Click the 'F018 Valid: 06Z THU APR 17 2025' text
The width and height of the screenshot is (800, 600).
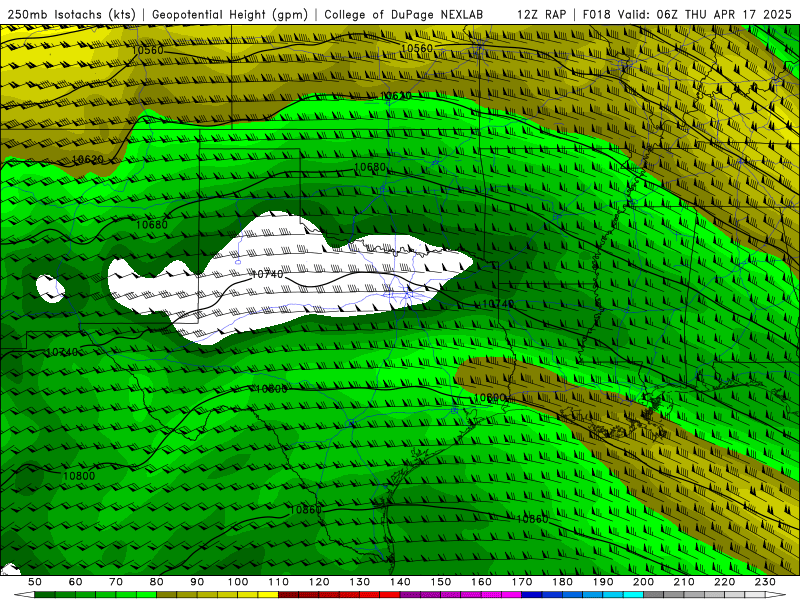[687, 14]
